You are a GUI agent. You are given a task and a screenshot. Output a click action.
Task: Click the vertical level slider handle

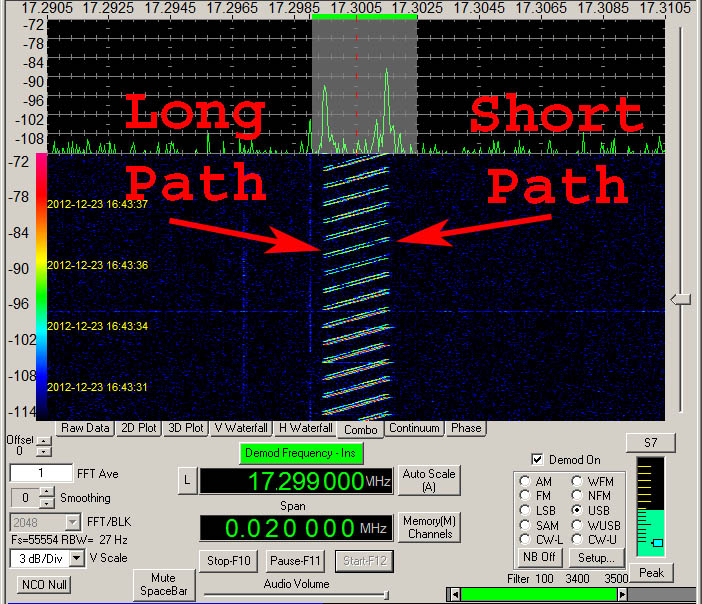pos(681,300)
